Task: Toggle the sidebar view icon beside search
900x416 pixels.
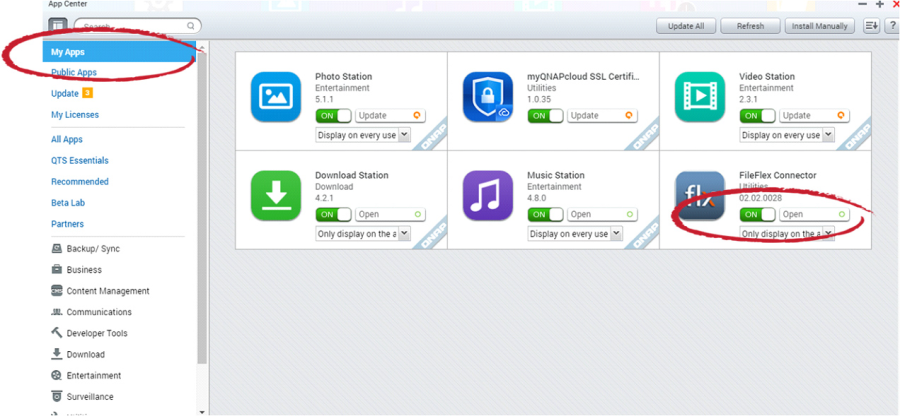Action: tap(58, 26)
